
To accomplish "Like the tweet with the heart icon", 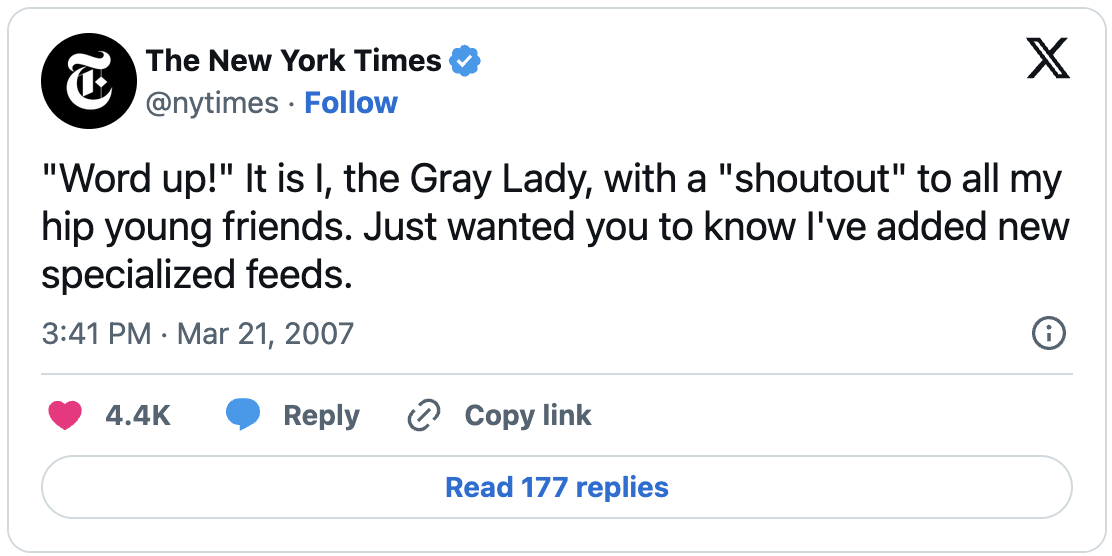I will click(65, 416).
